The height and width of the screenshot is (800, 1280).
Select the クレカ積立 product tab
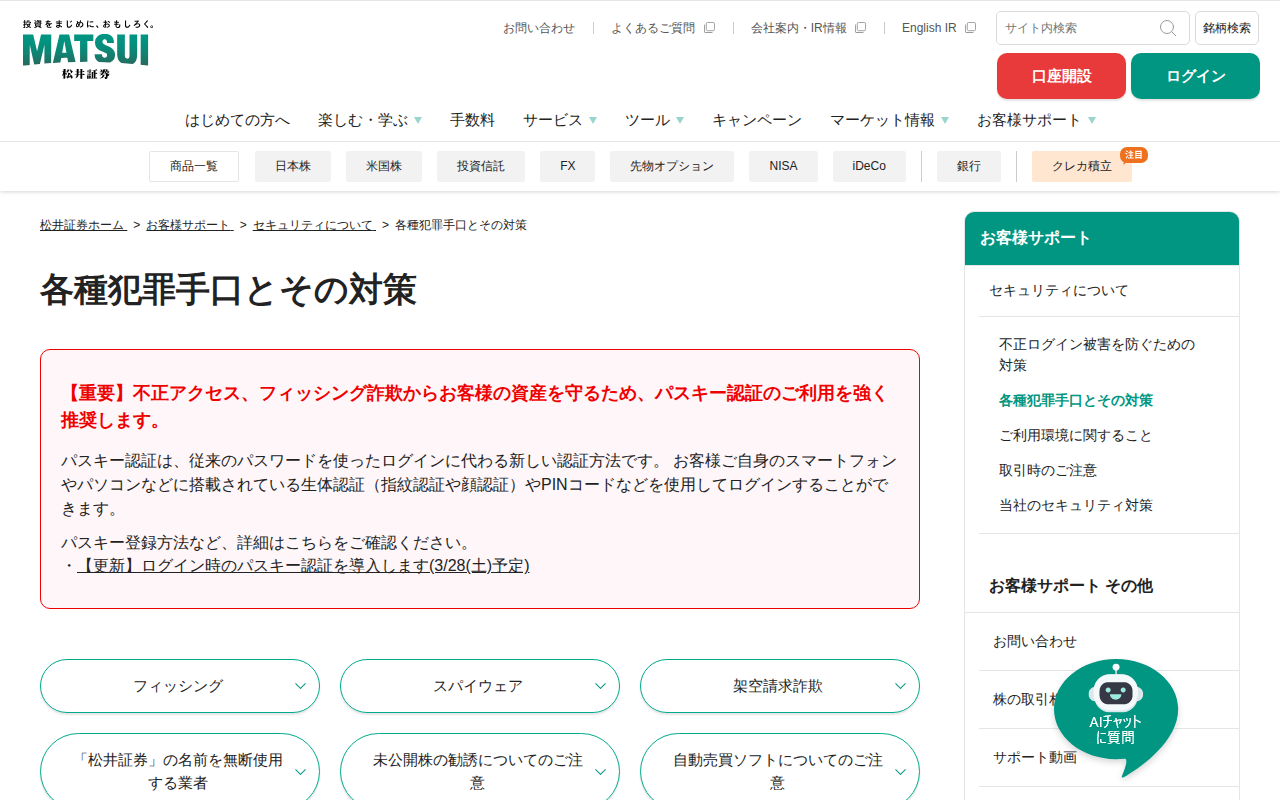1082,166
